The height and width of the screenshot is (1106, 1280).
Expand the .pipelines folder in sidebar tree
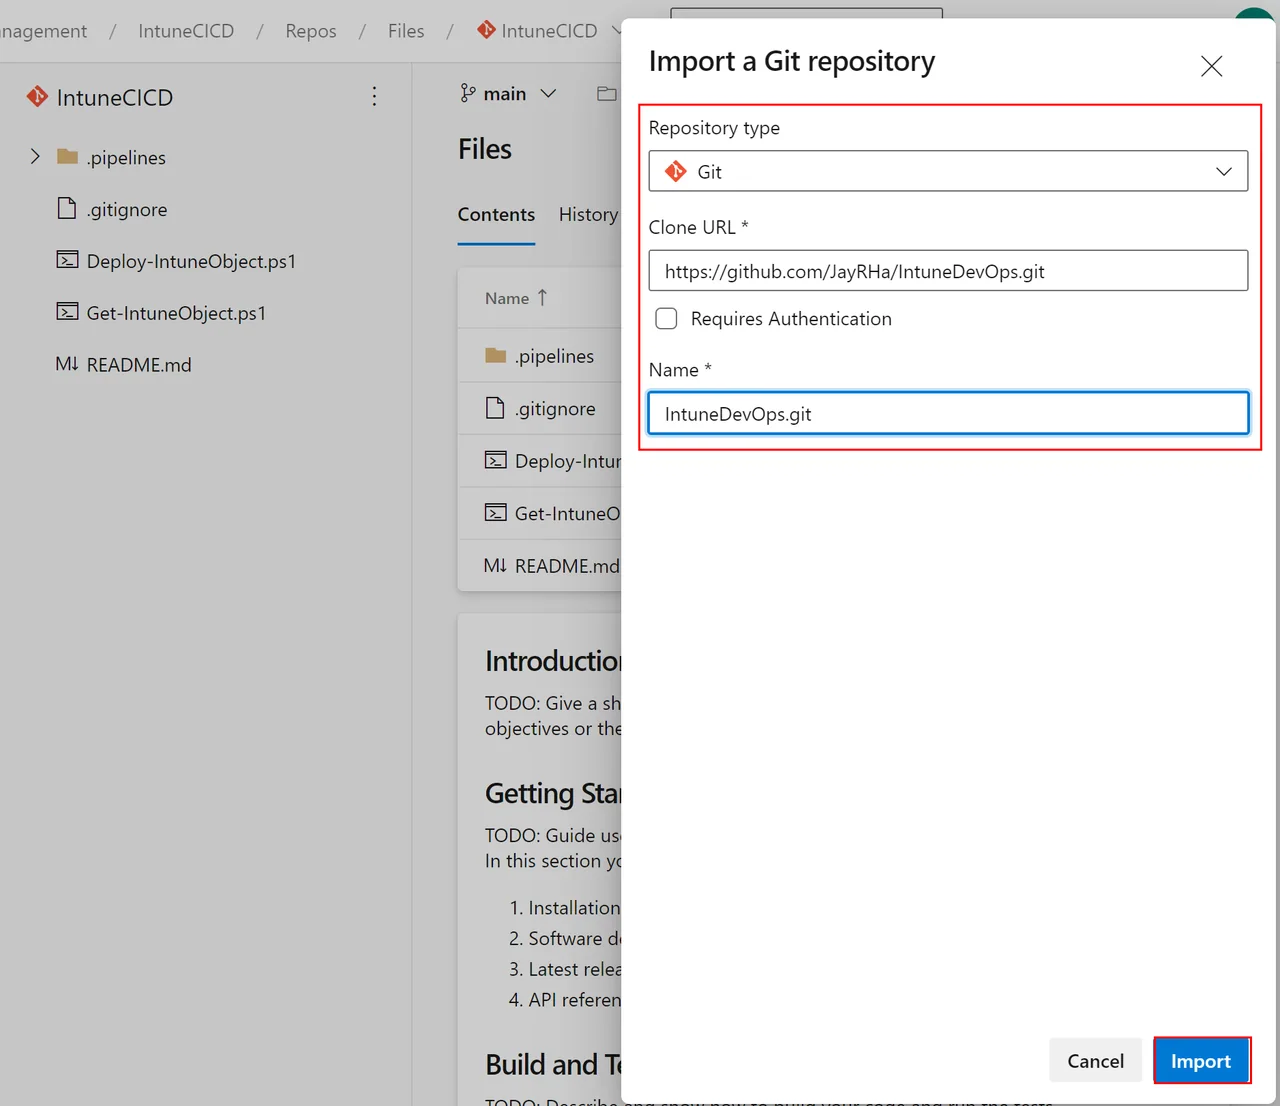[x=35, y=157]
